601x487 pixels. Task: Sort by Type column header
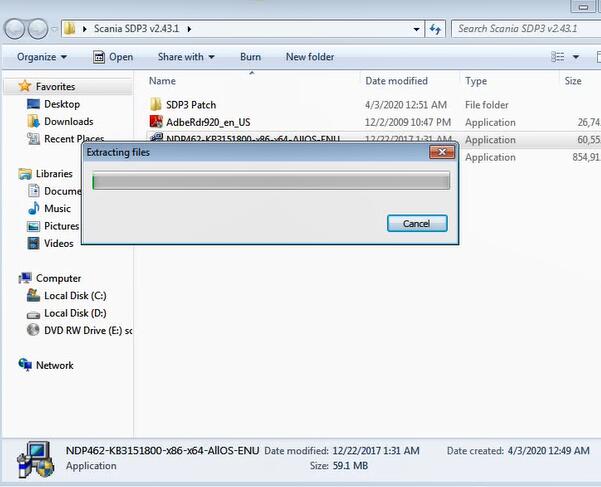476,81
